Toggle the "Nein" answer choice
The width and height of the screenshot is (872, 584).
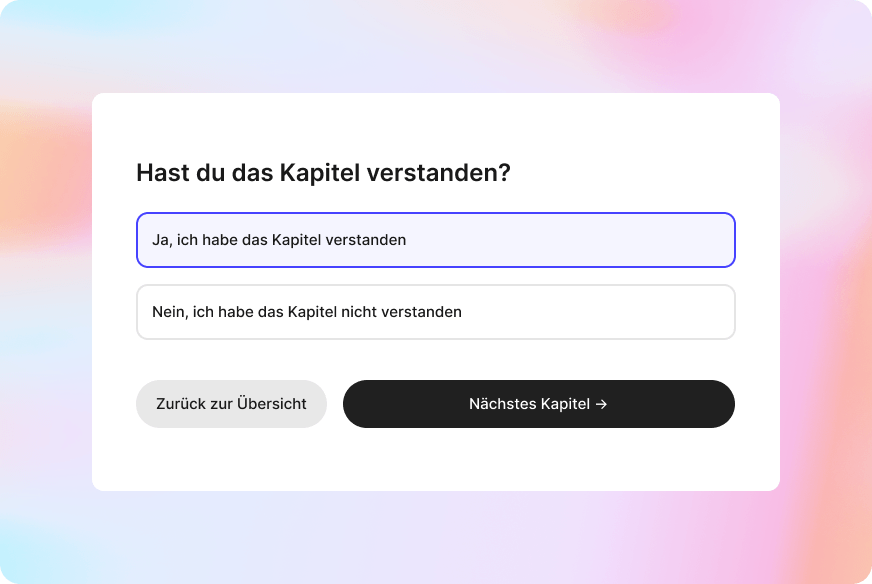pos(435,312)
